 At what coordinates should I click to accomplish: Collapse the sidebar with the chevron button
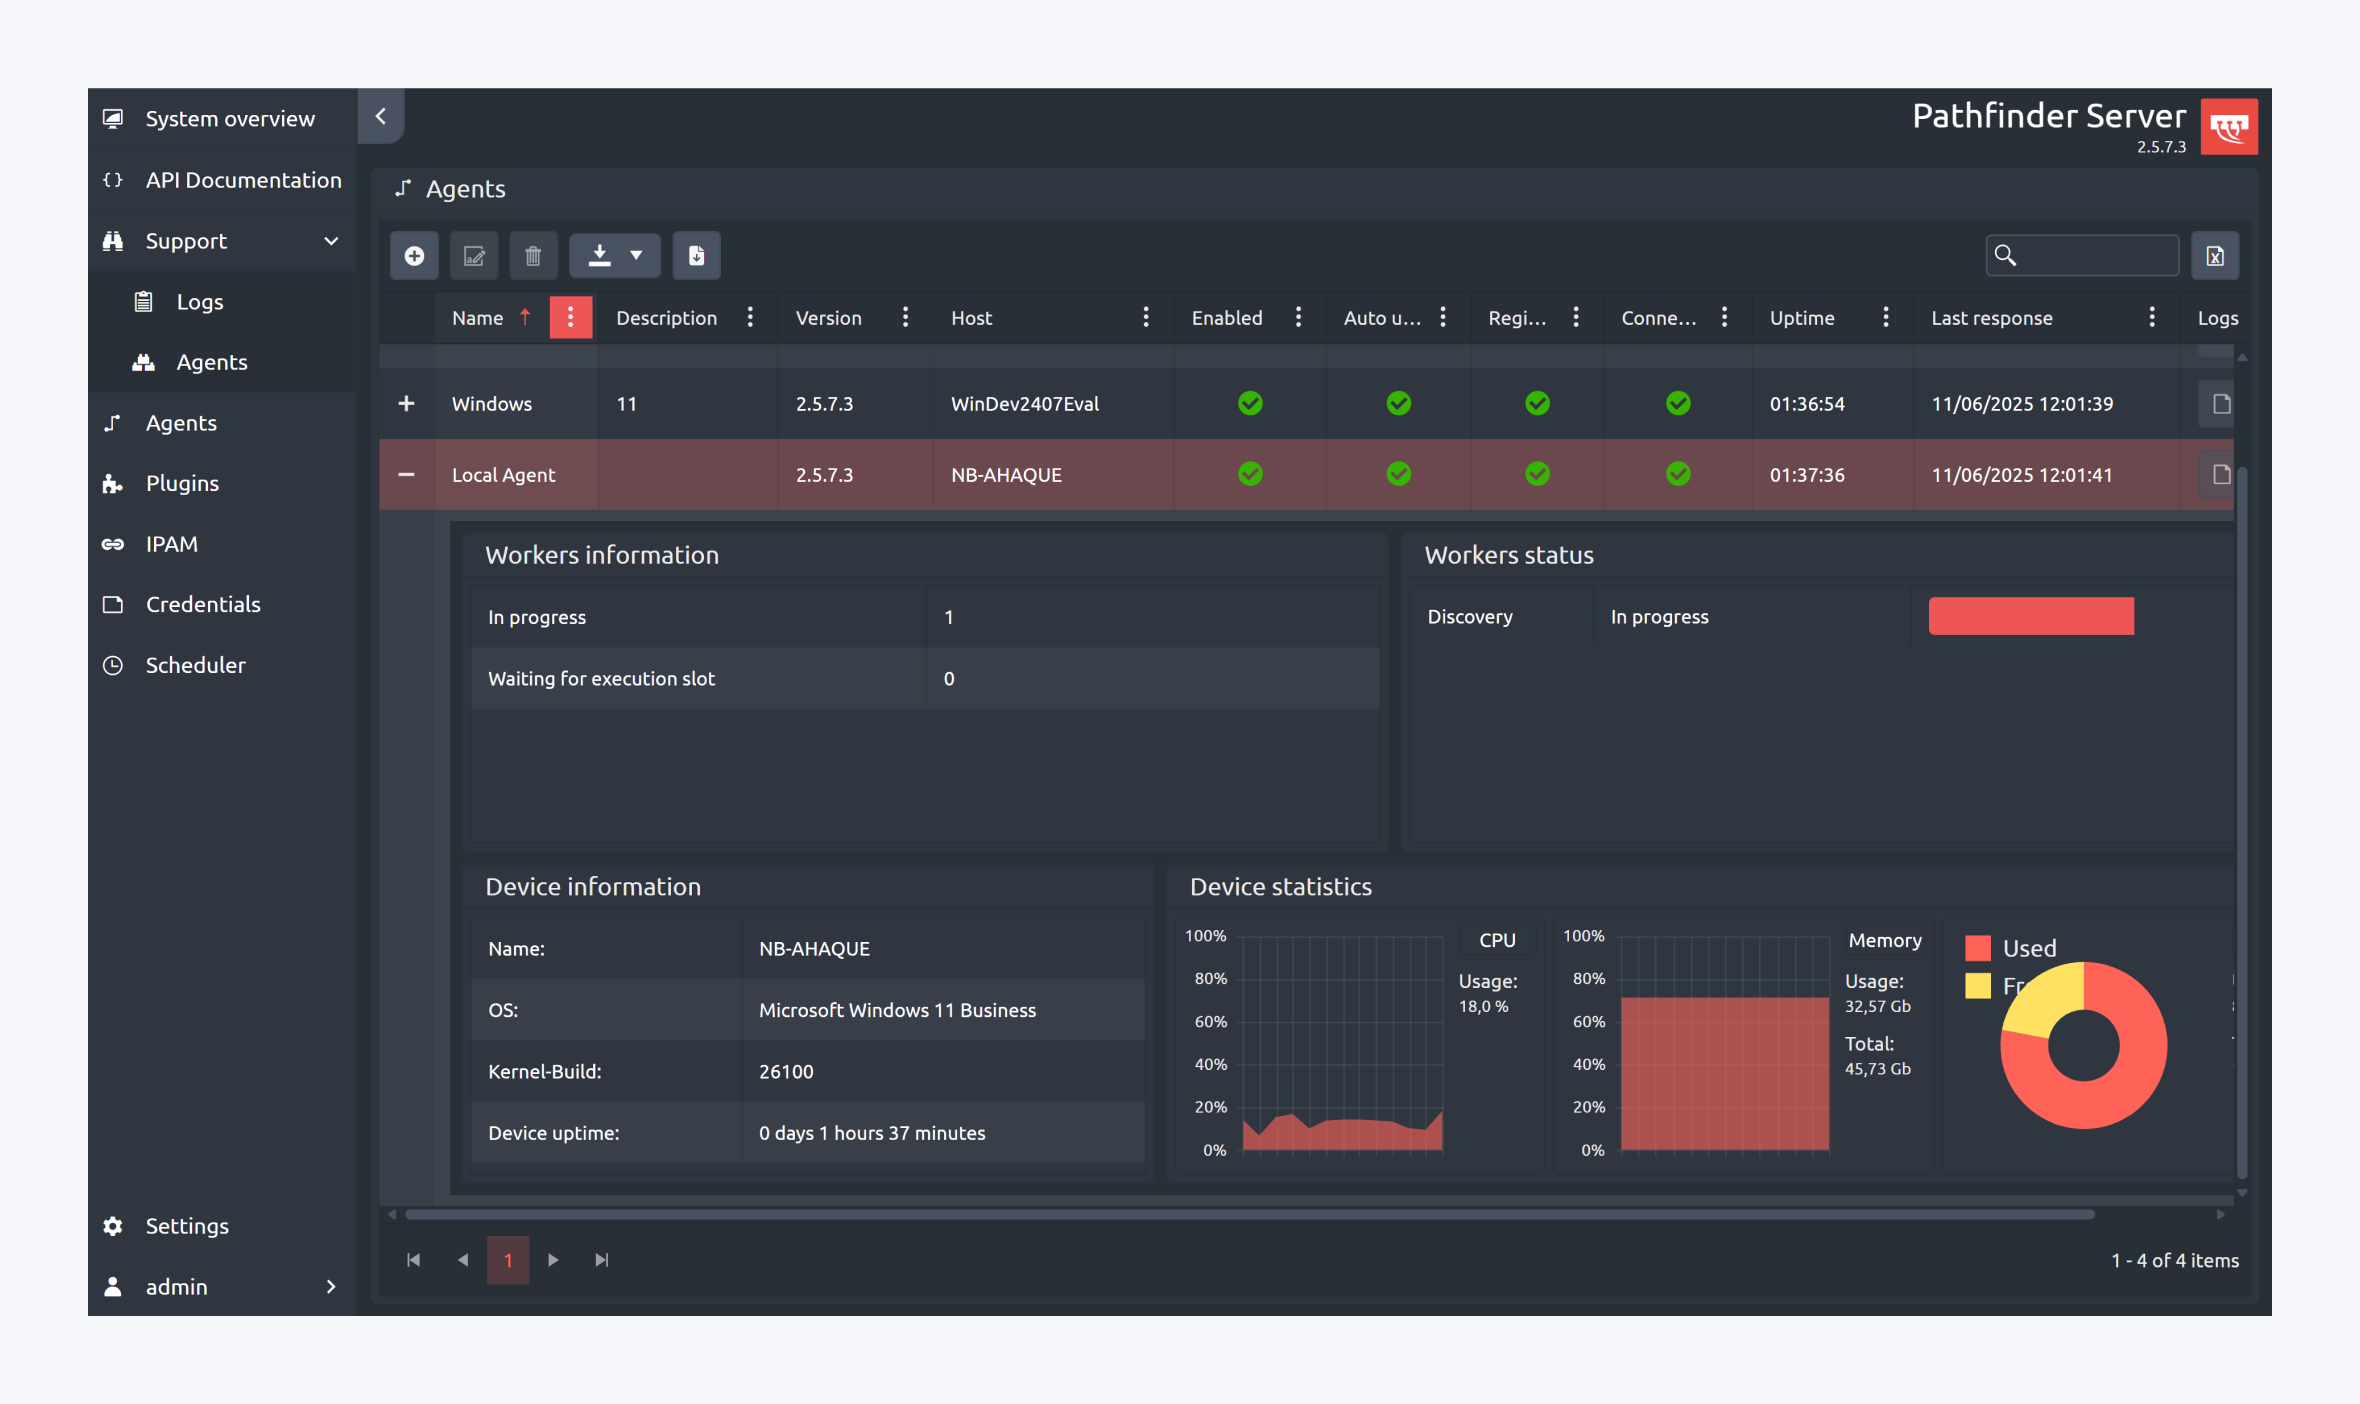(381, 117)
